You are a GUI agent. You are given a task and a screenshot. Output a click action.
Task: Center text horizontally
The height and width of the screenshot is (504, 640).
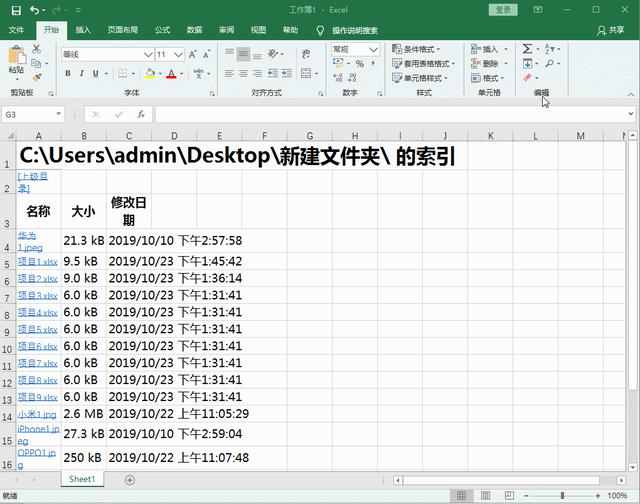(243, 73)
